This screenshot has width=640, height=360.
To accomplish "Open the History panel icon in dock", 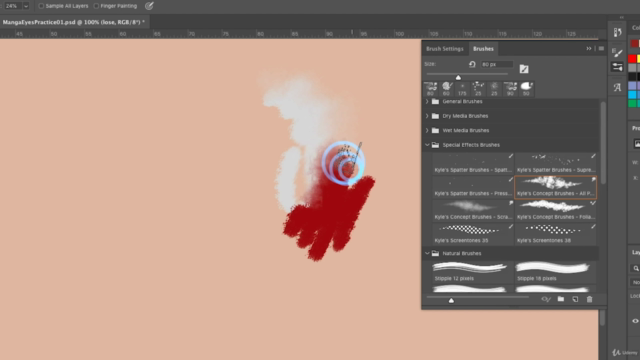I will pyautogui.click(x=617, y=32).
